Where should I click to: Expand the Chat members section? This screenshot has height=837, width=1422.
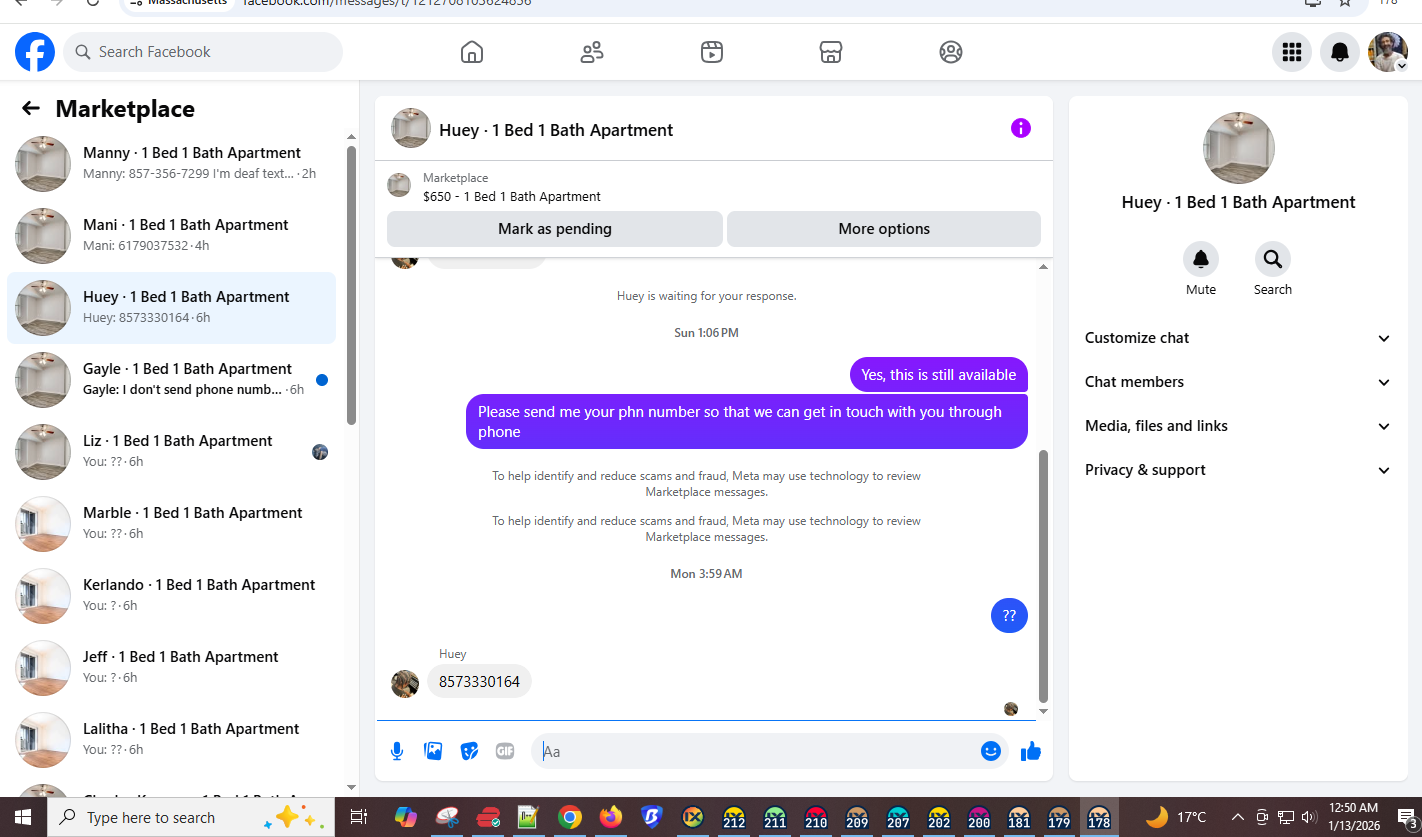pos(1238,382)
